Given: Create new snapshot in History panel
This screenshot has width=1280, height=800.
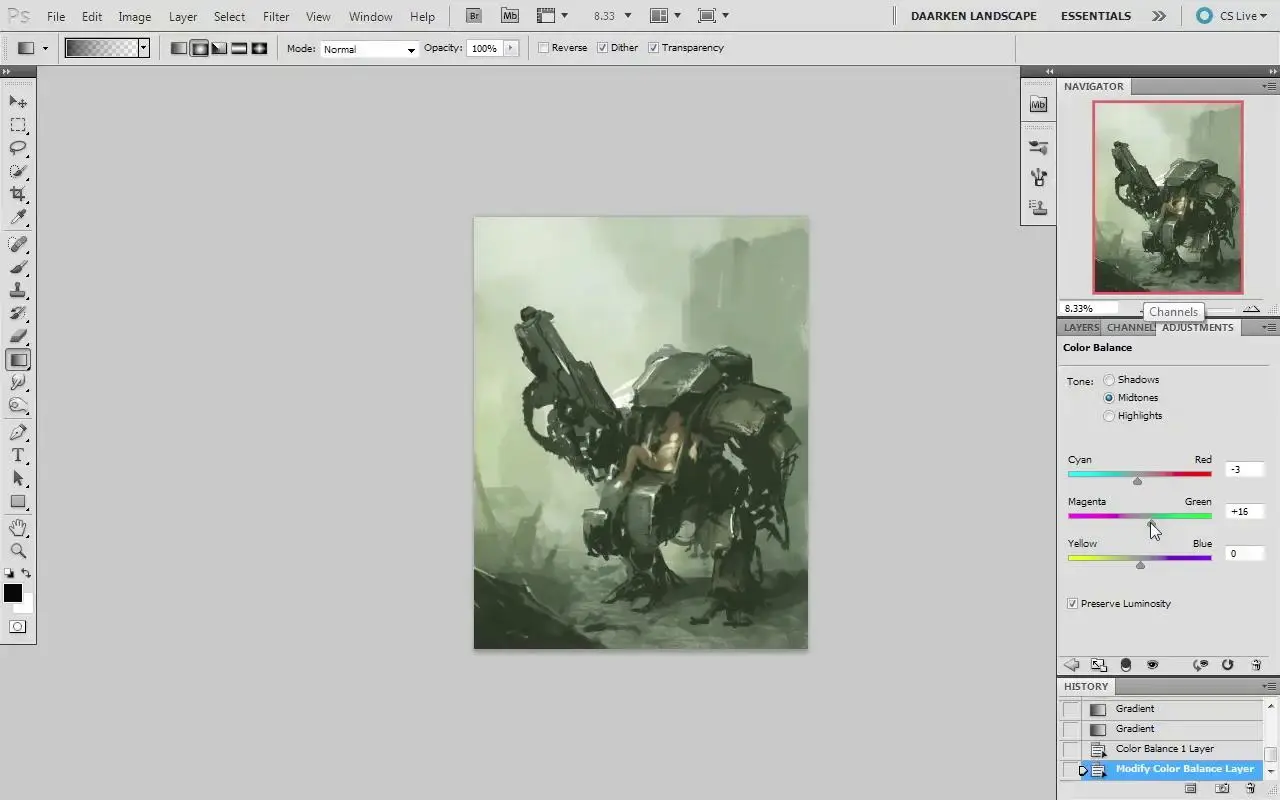Looking at the screenshot, I should 1222,789.
